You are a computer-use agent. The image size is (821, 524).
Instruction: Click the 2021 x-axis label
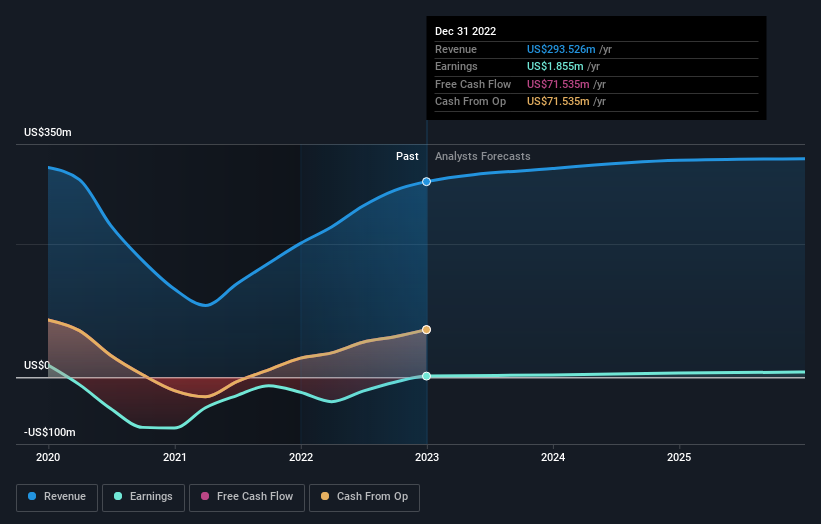174,458
